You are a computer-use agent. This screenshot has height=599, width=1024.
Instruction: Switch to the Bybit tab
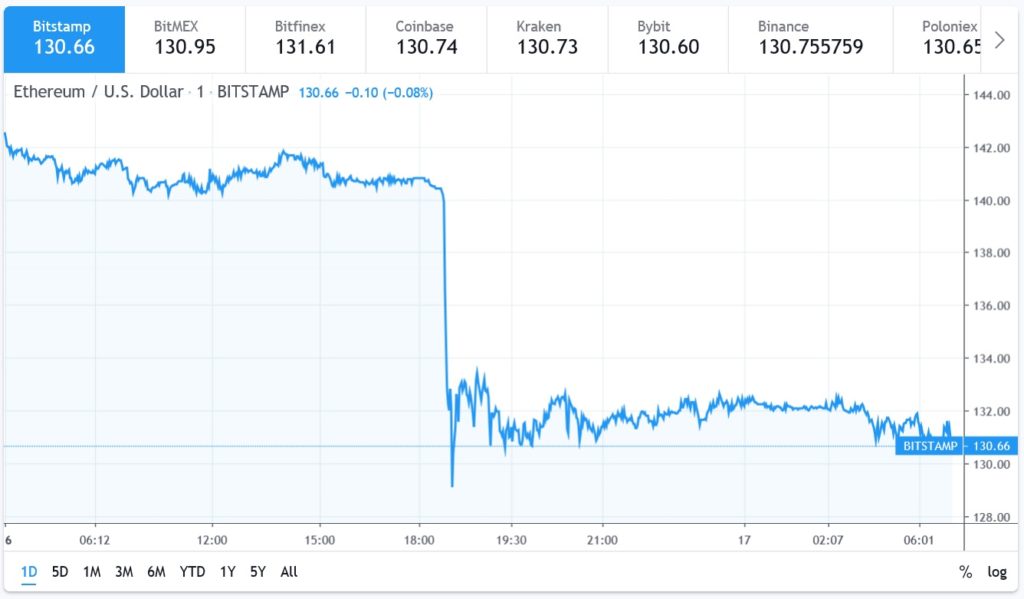tap(668, 38)
